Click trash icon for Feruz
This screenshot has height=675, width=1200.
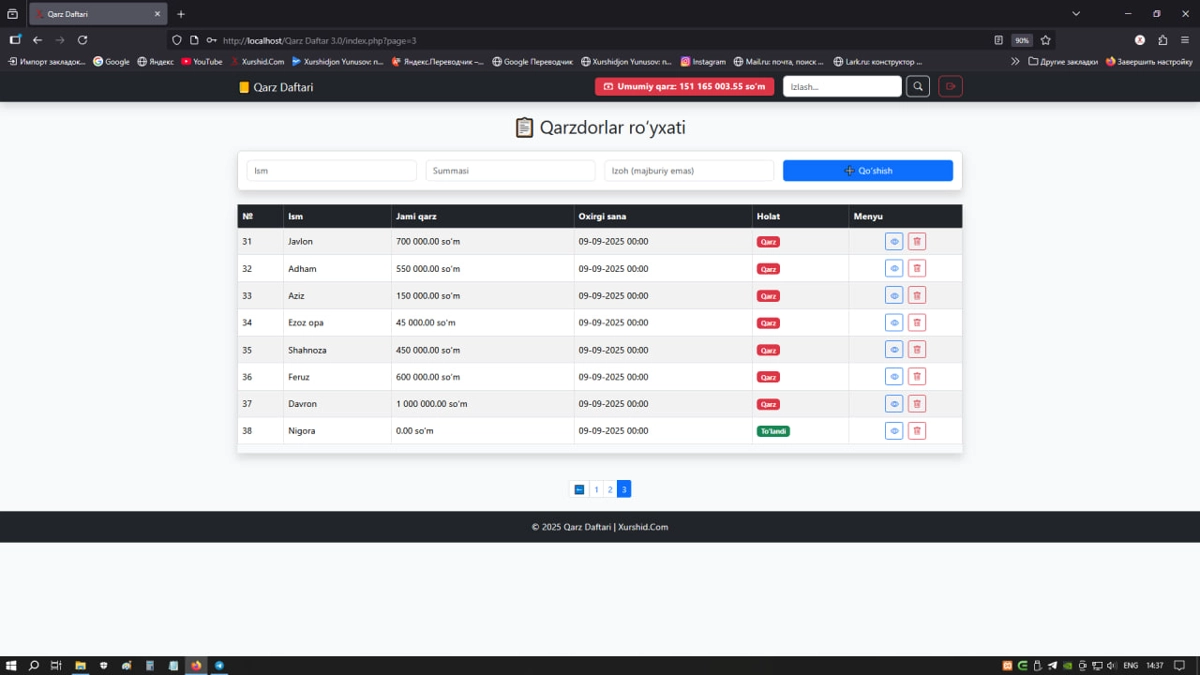pyautogui.click(x=916, y=377)
